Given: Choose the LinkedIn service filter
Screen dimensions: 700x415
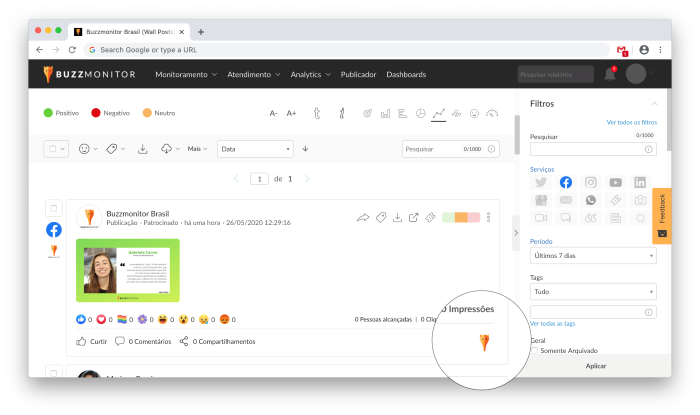Looking at the screenshot, I should tap(640, 182).
